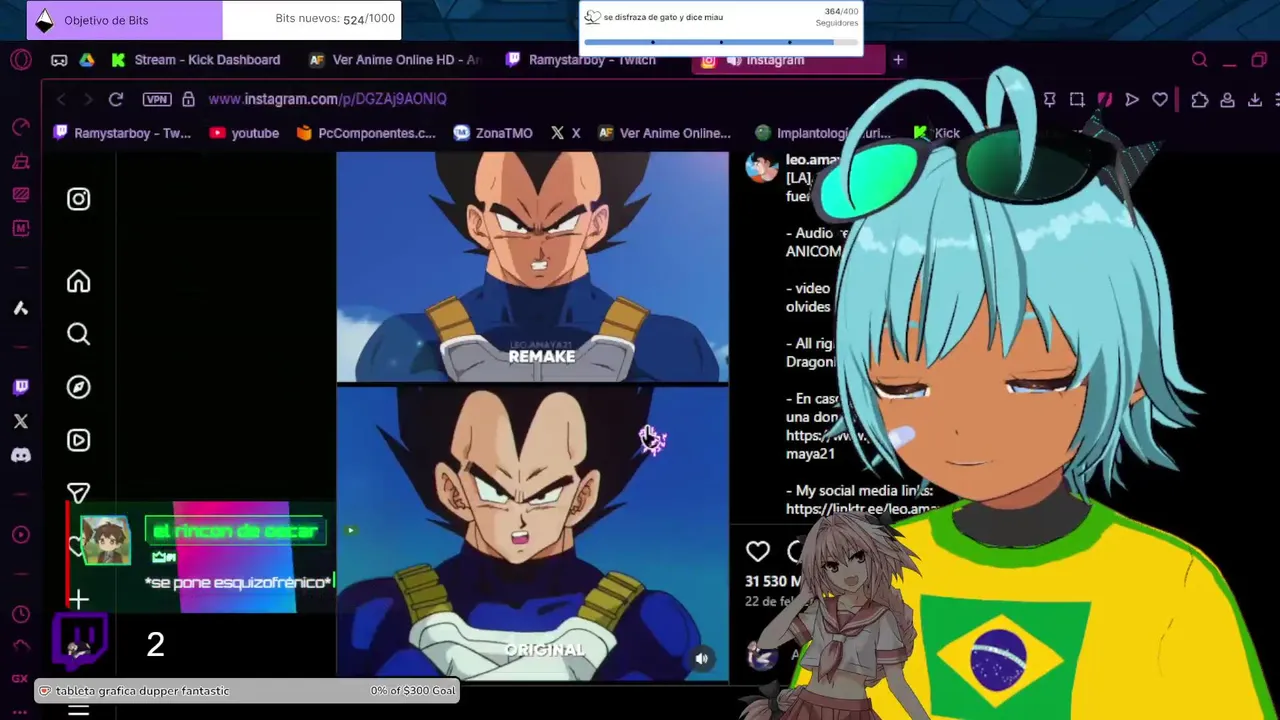Screen dimensions: 1280x720
Task: Open Ramystarboy Twitch bookmark
Action: coord(122,133)
